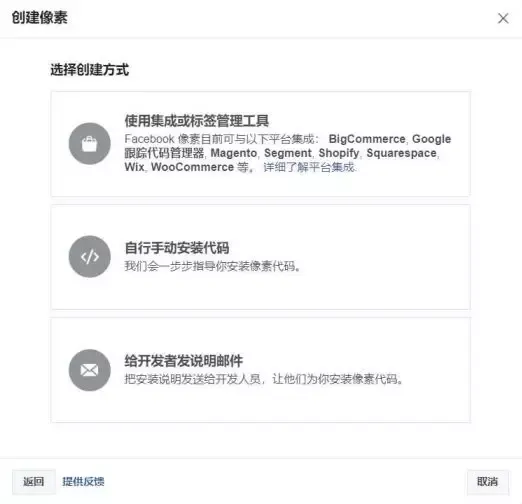
Task: Open the 提供反馈 link
Action: [83, 481]
